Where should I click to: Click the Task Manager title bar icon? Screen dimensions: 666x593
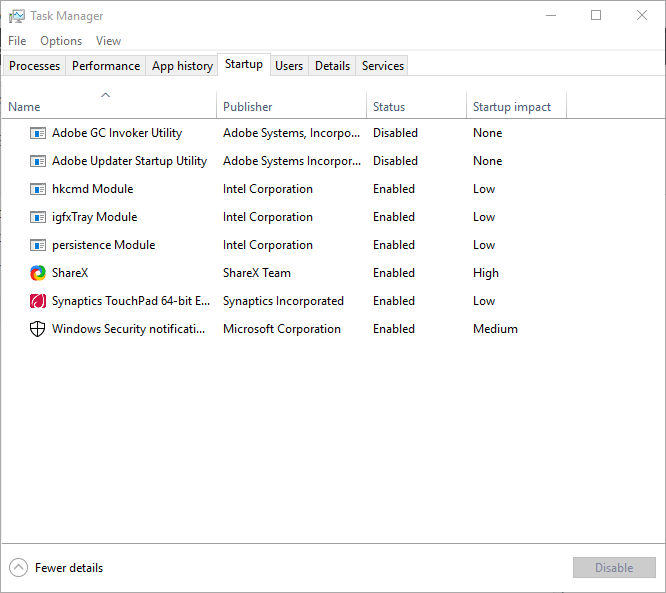point(17,16)
